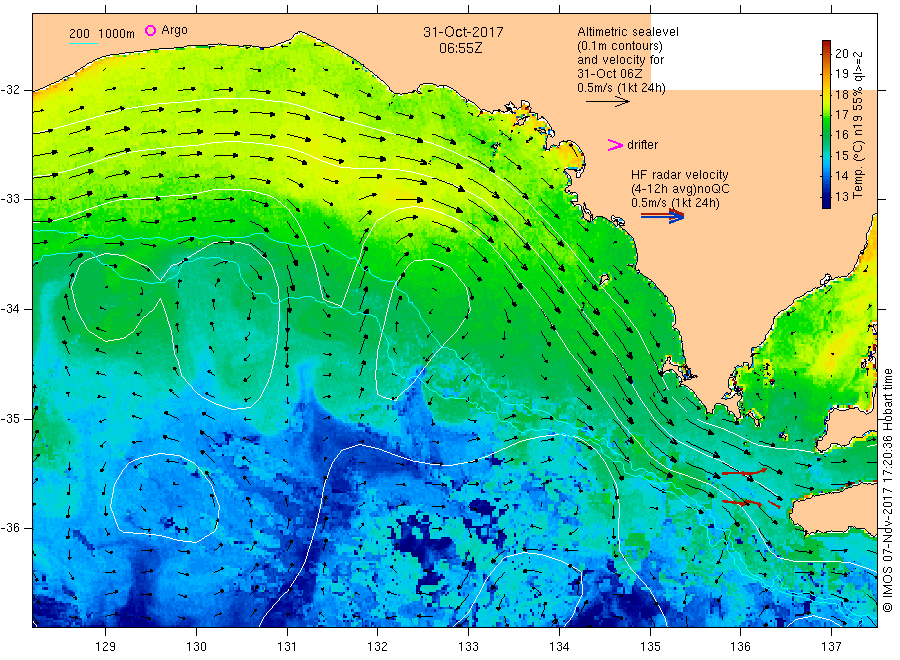Click the color bar value '20'
900x660 pixels.
[841, 53]
